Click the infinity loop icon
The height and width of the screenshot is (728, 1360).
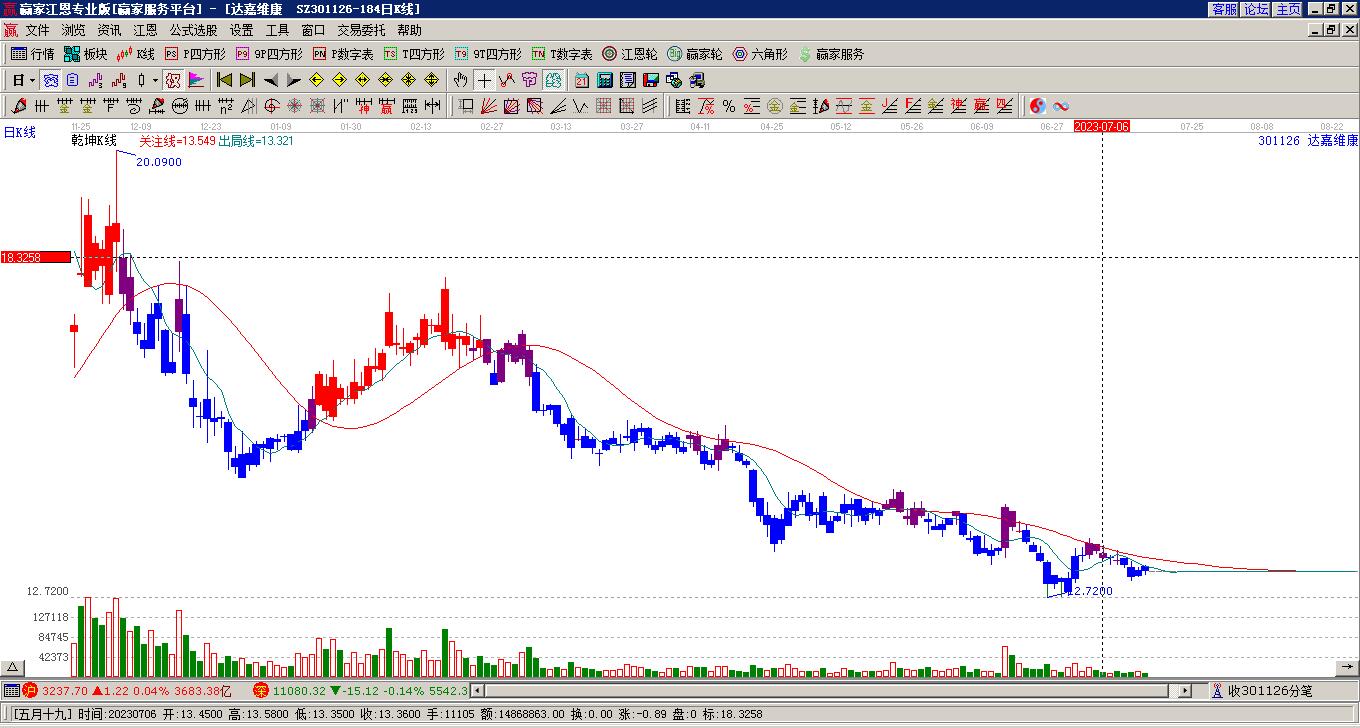[x=1061, y=106]
